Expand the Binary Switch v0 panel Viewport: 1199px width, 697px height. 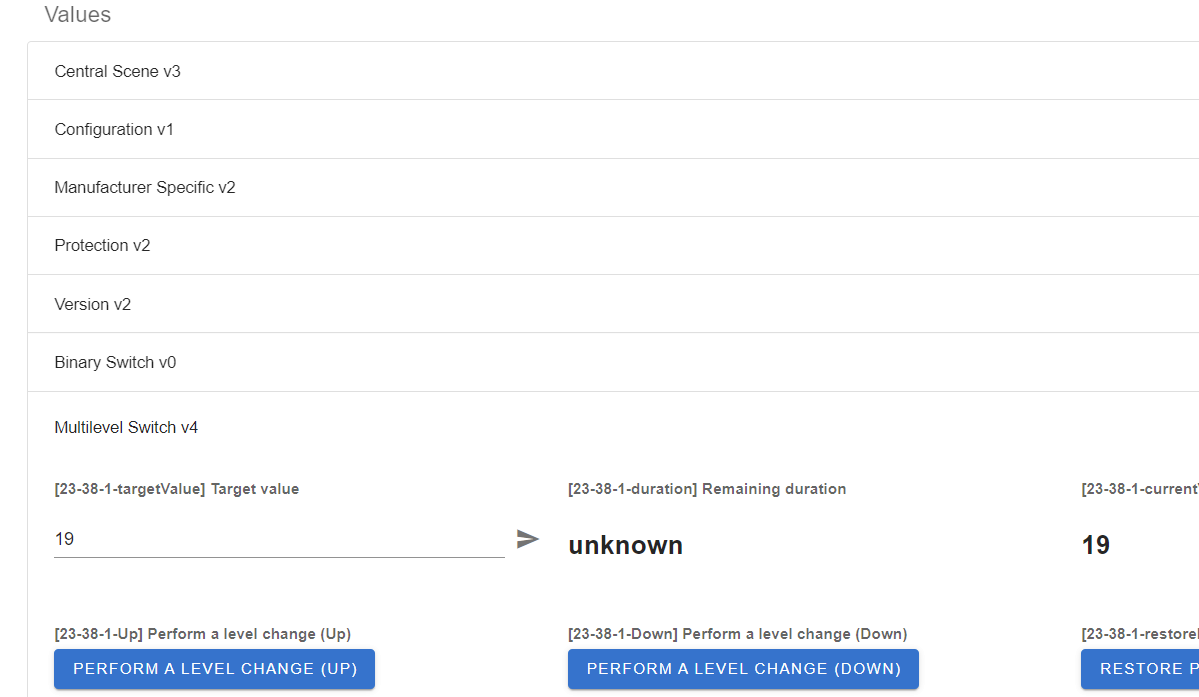pos(115,362)
